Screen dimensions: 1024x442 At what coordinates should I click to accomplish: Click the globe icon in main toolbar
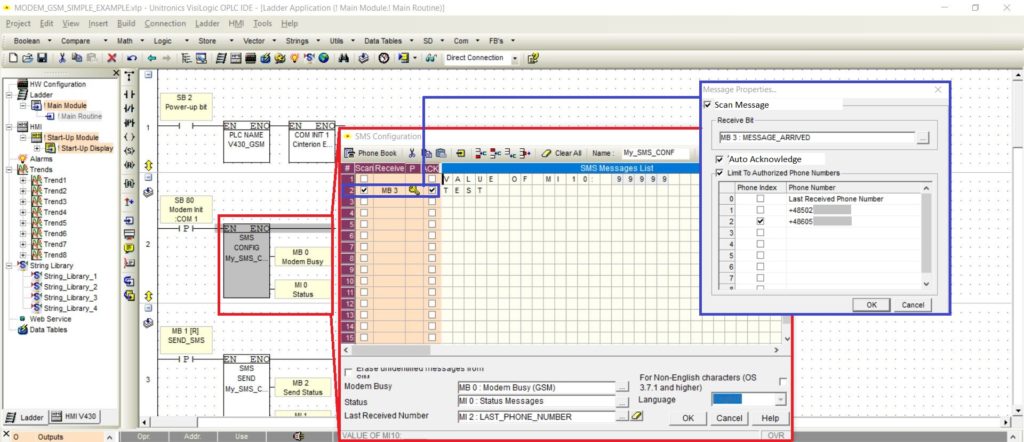[x=323, y=58]
